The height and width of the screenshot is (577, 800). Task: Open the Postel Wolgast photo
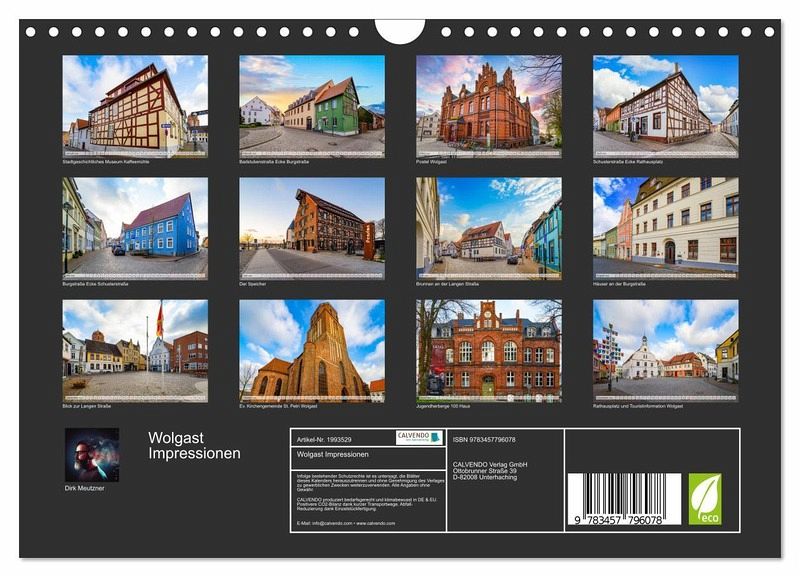coord(489,106)
